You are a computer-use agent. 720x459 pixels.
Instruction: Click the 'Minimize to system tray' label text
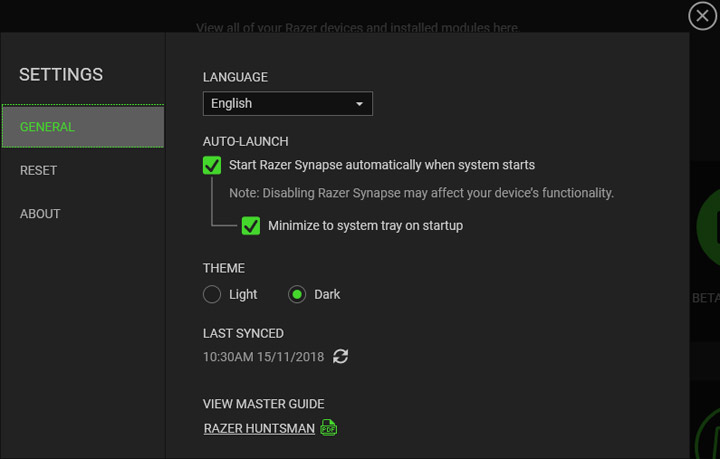(x=365, y=226)
